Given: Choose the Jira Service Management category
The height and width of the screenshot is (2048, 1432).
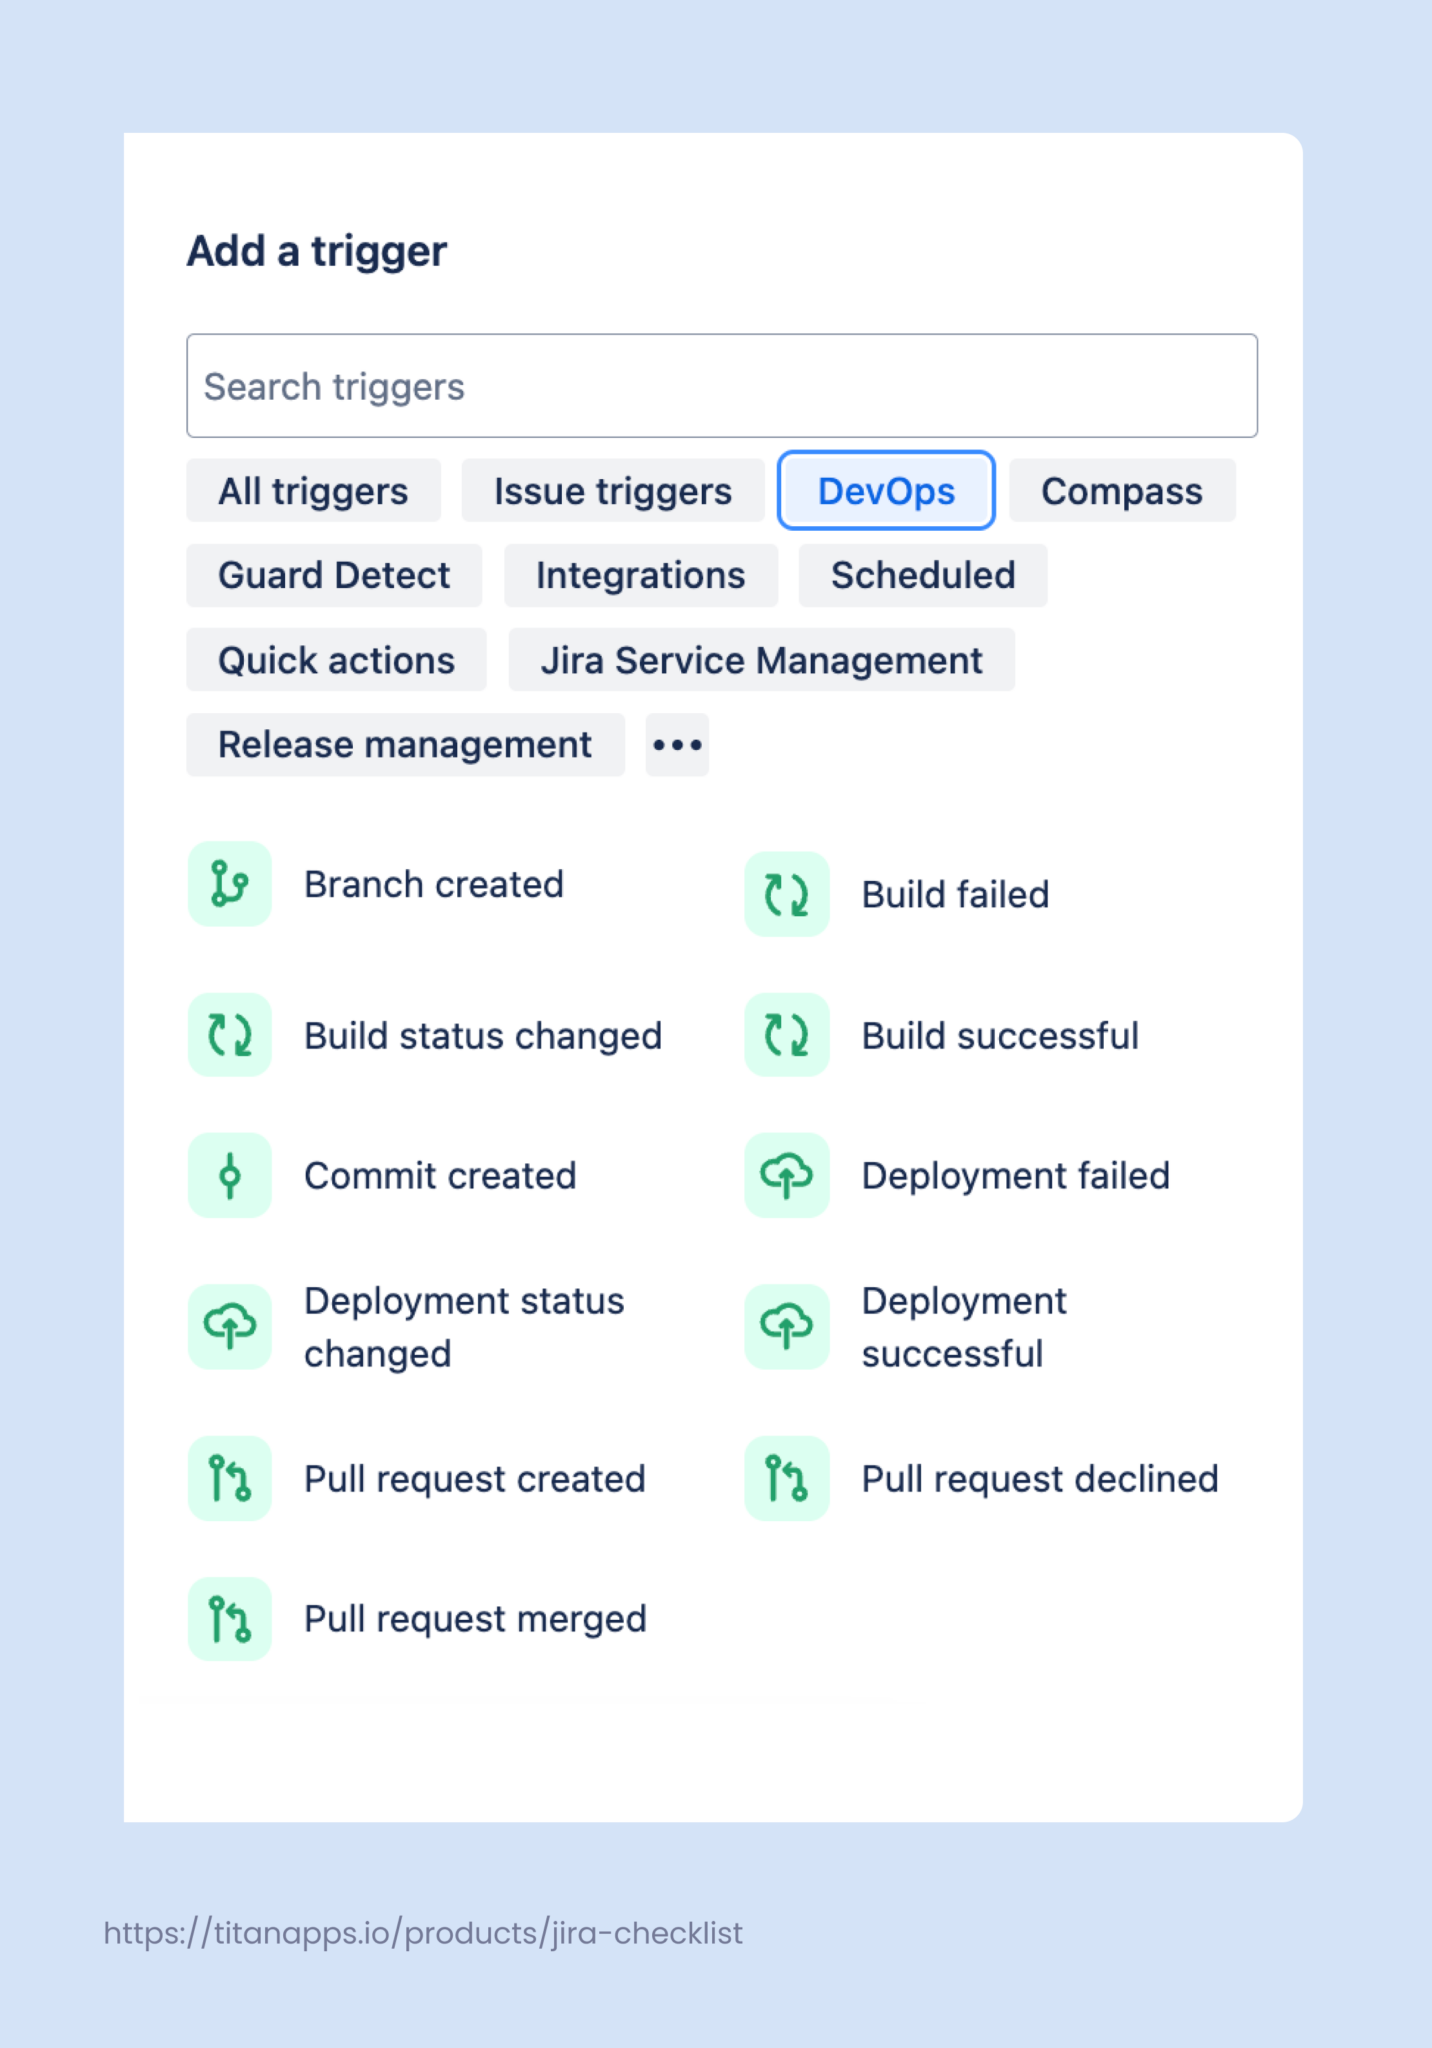Looking at the screenshot, I should pos(762,659).
